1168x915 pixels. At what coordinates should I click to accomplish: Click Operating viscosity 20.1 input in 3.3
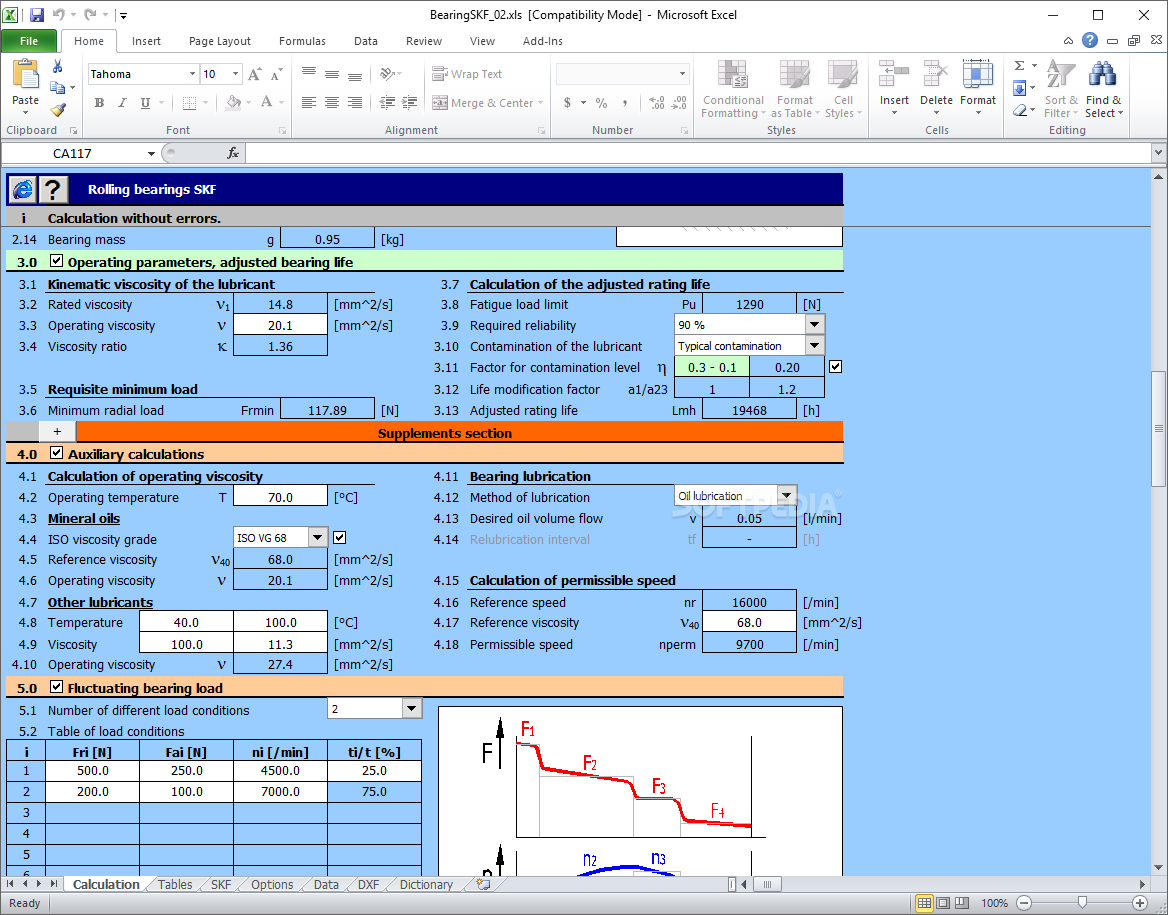pos(280,325)
